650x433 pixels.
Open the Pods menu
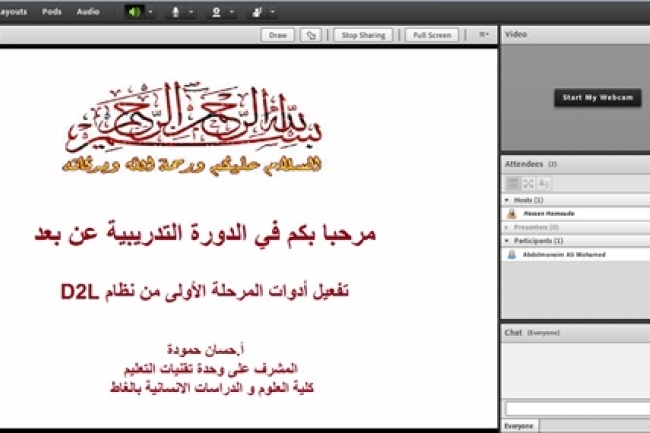[52, 12]
